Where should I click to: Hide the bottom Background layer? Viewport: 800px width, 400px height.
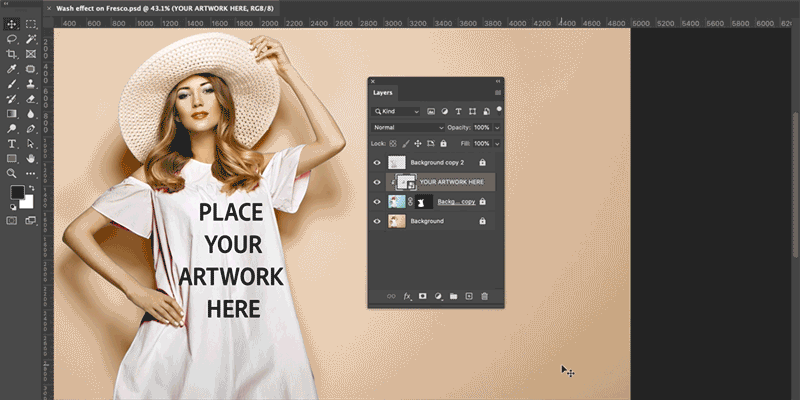tap(378, 221)
